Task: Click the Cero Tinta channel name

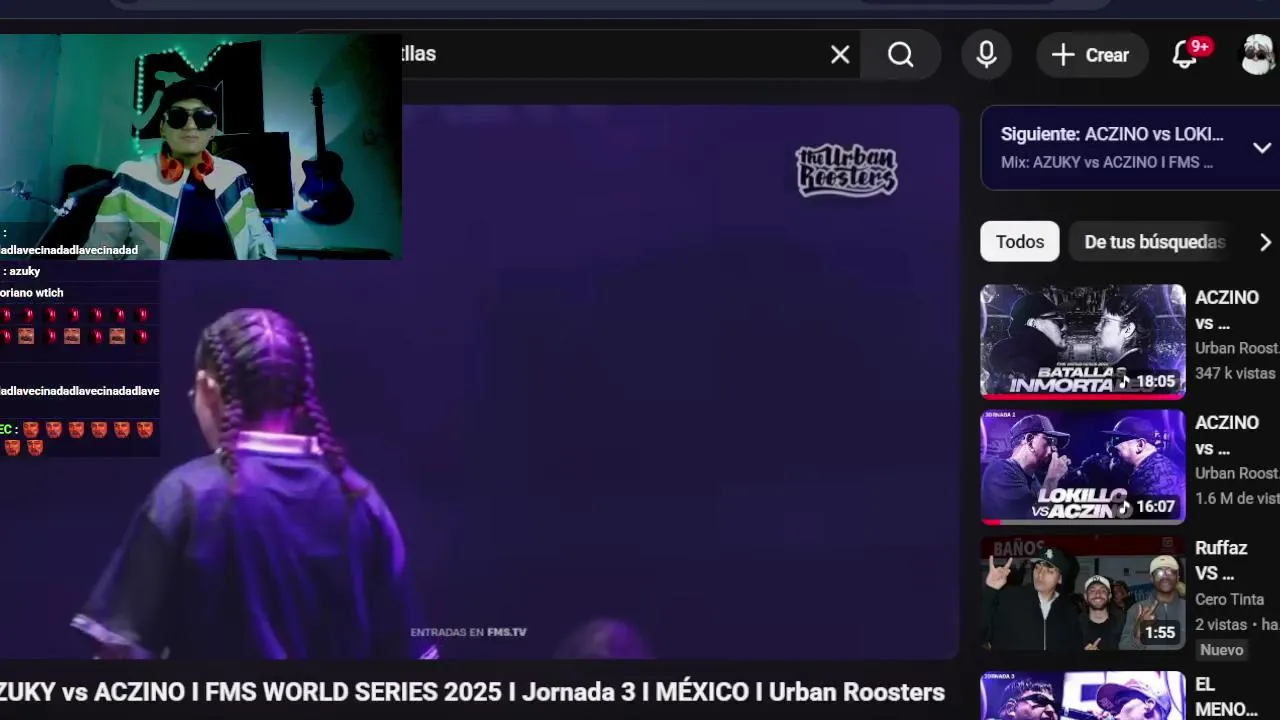Action: click(x=1230, y=599)
